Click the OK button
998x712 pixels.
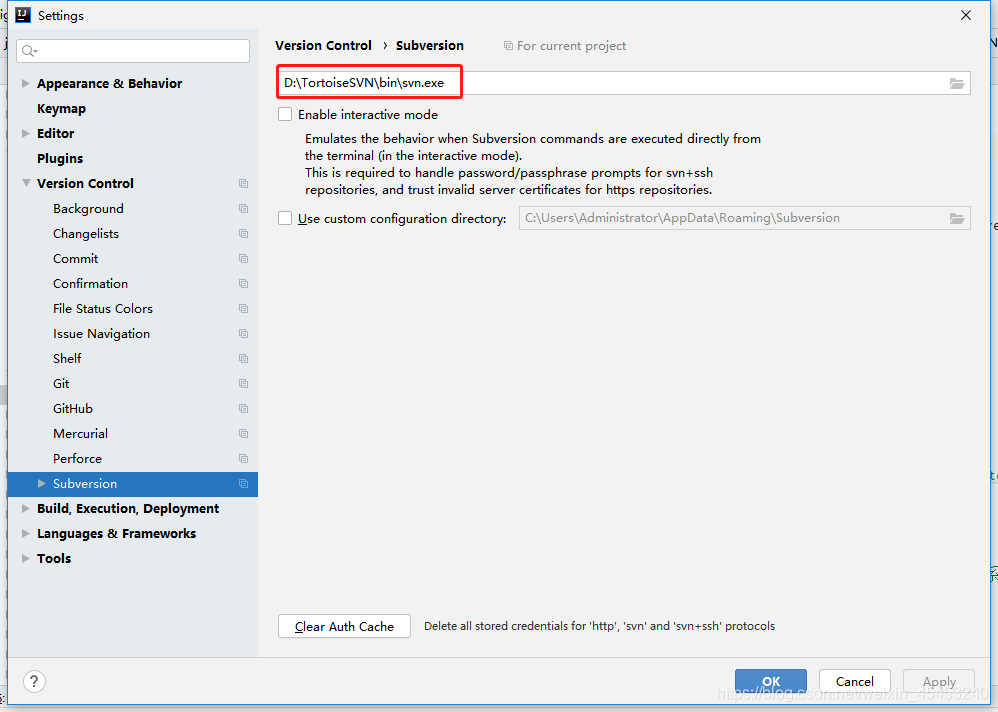(x=771, y=681)
